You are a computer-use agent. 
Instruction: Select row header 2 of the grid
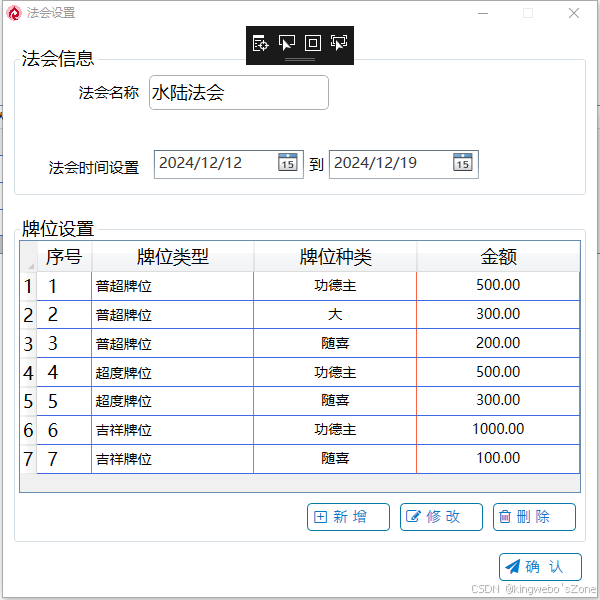[x=28, y=315]
